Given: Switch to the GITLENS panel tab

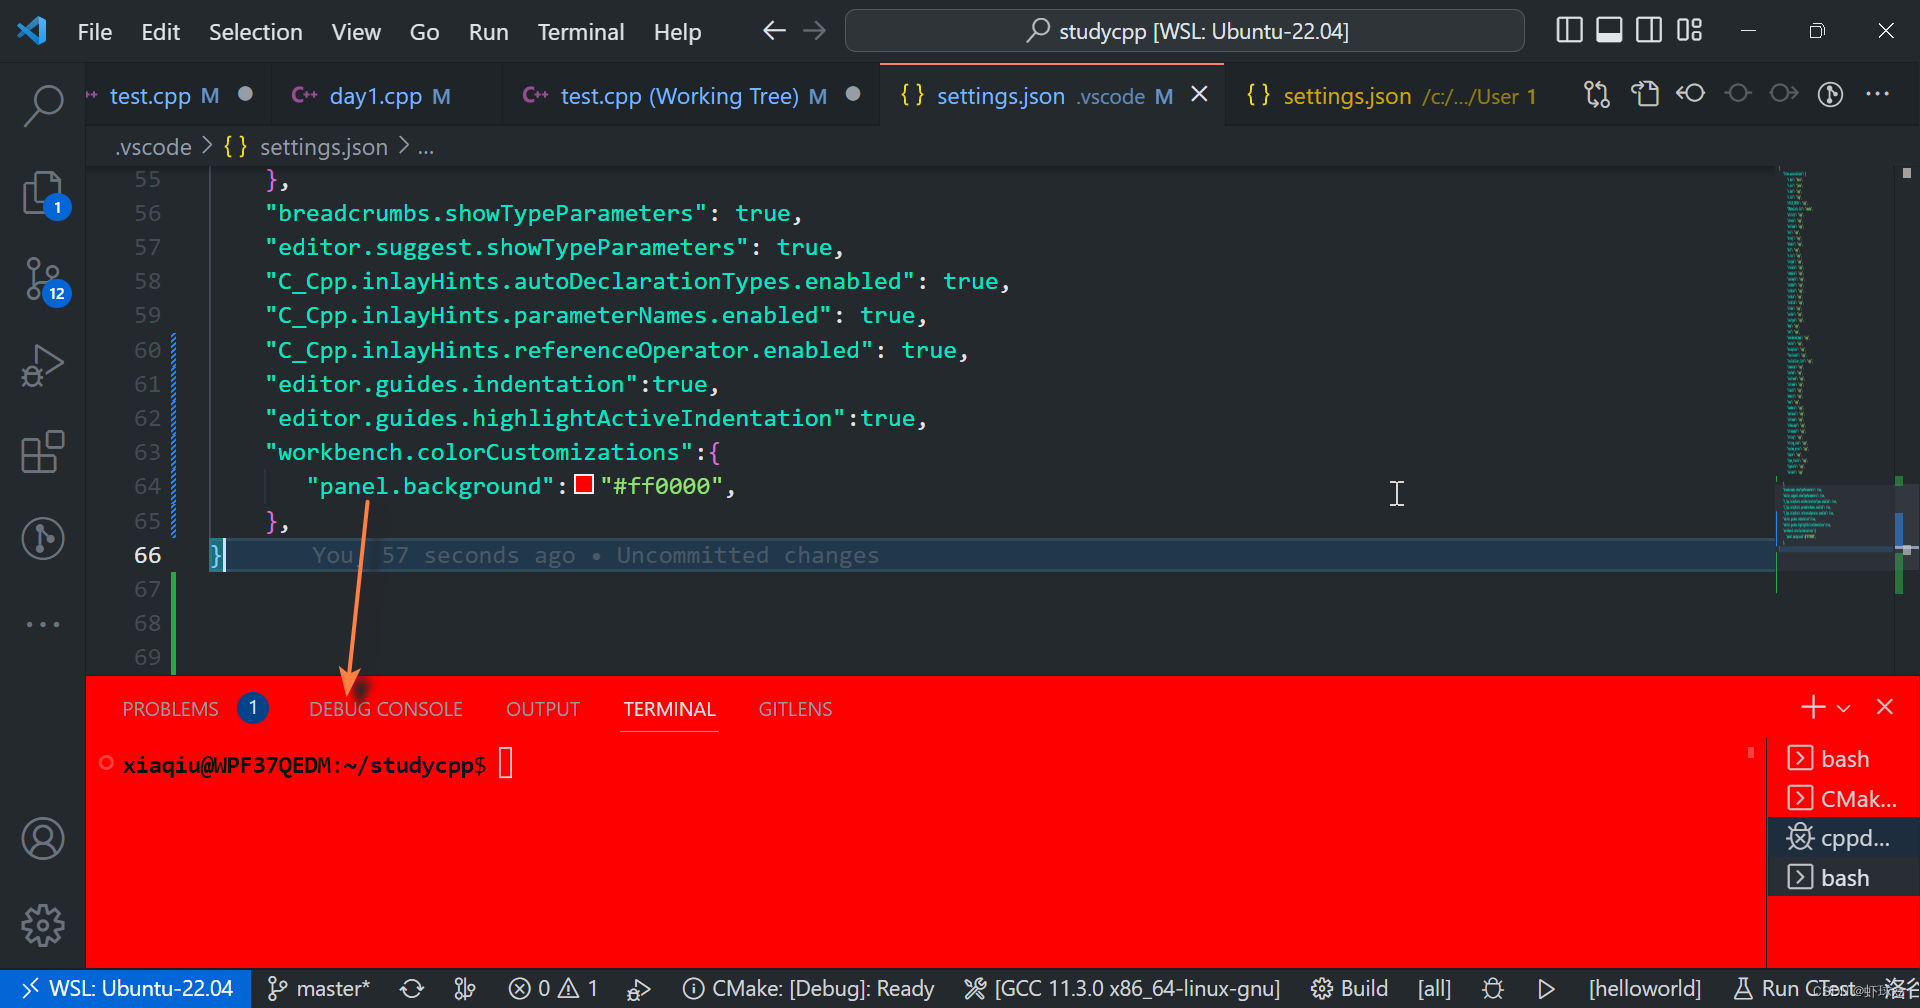Looking at the screenshot, I should pyautogui.click(x=795, y=709).
